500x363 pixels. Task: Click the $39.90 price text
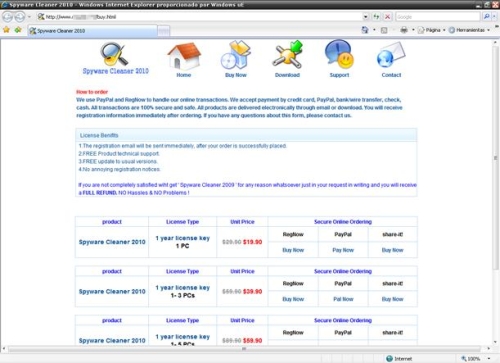(x=252, y=291)
